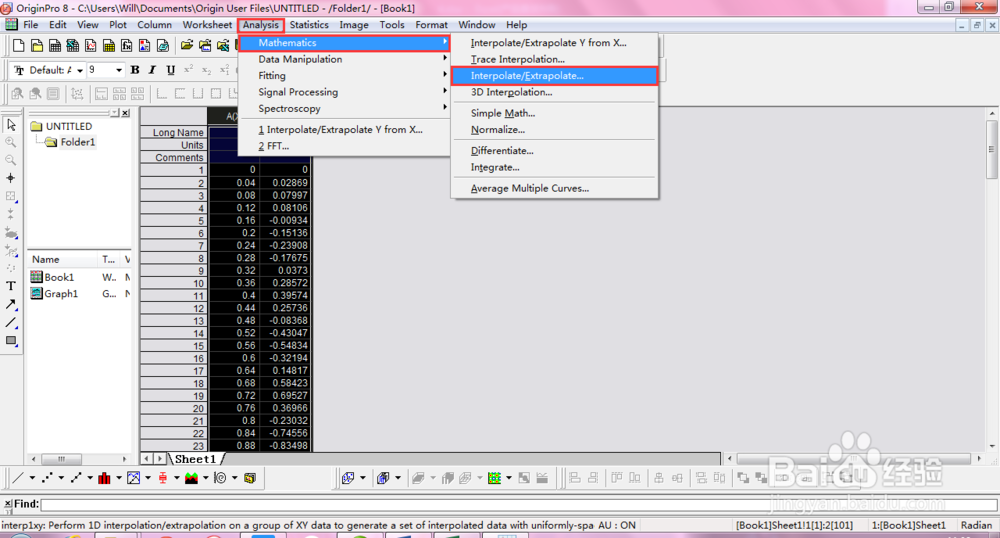This screenshot has height=538, width=1000.
Task: Open the font name dropdown
Action: tap(80, 70)
